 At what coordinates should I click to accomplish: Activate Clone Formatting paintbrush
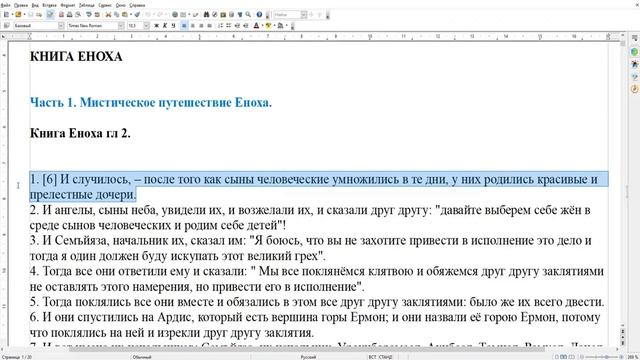coord(137,15)
